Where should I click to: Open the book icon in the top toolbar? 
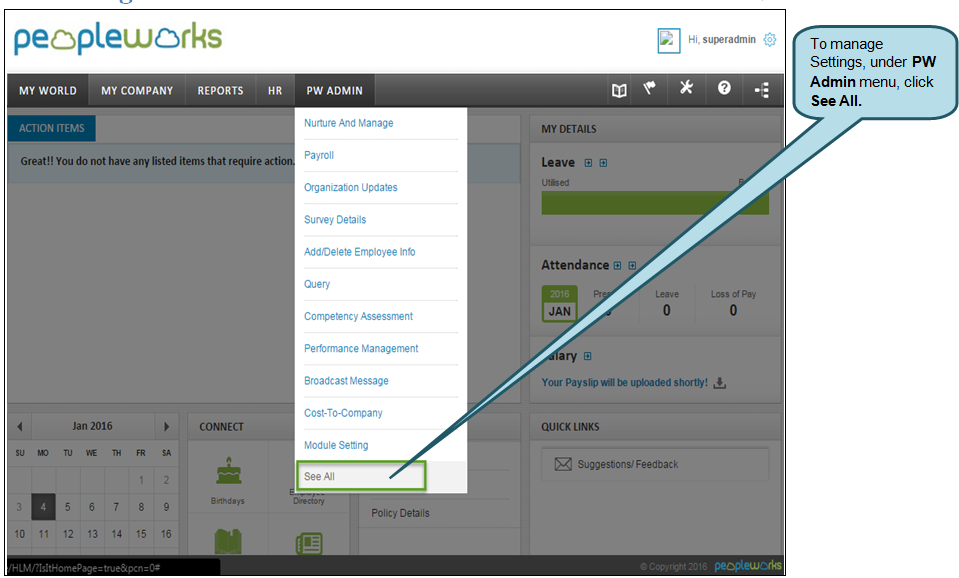[x=619, y=91]
